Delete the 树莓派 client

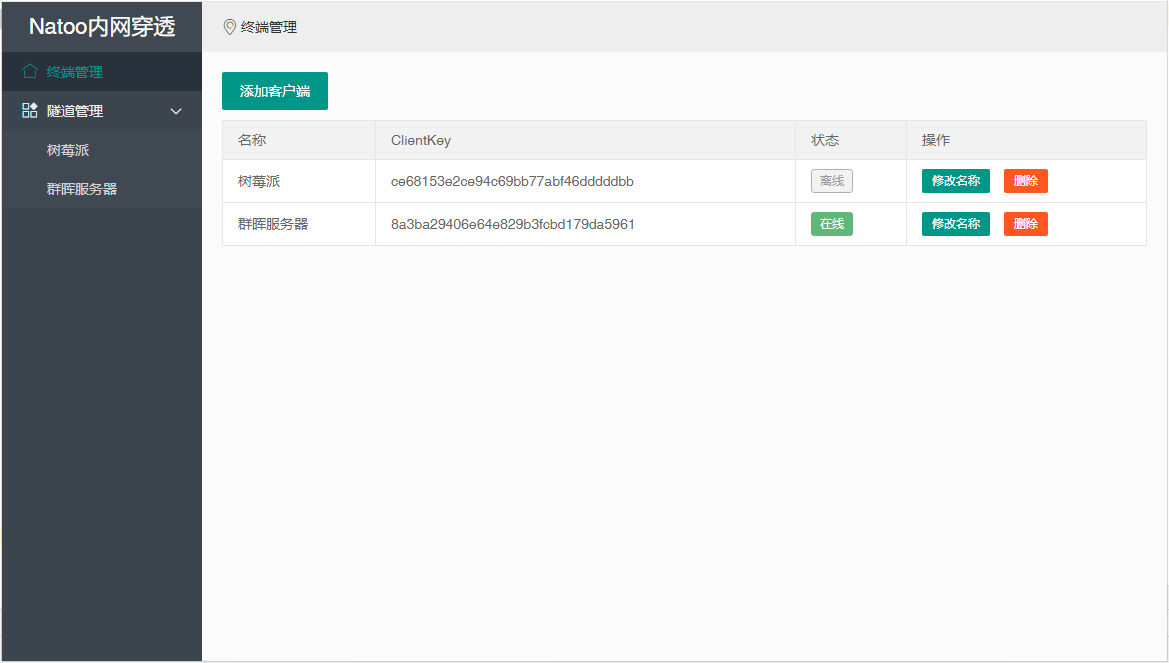click(x=1026, y=180)
